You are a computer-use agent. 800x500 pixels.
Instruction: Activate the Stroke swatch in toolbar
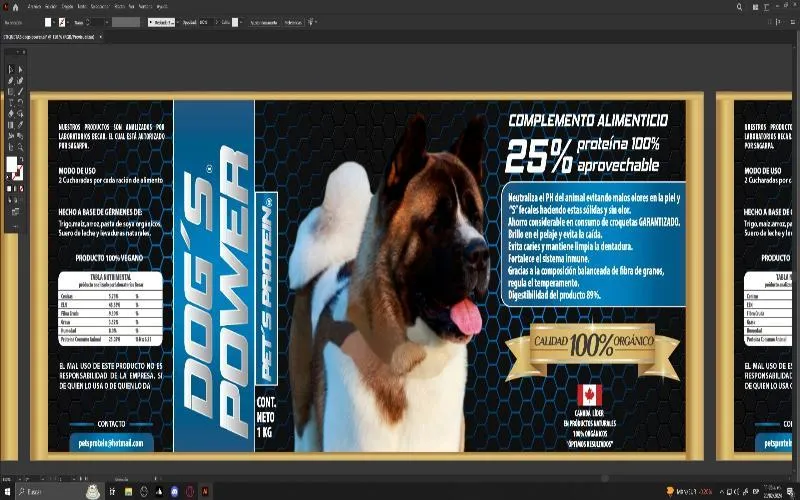coord(18,173)
